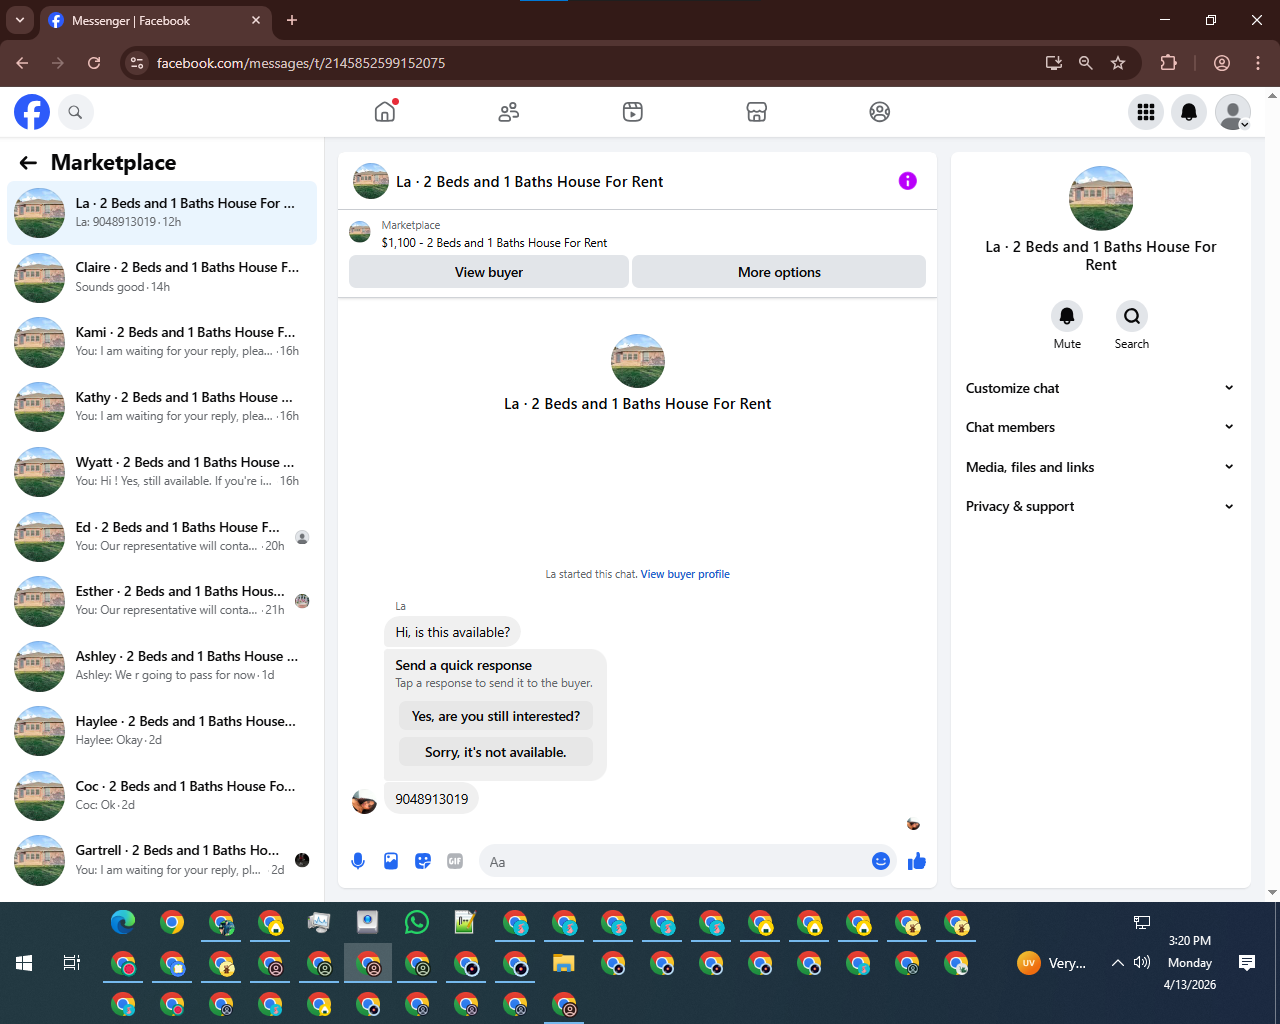Open the Video/Reels icon in top navigation
The height and width of the screenshot is (1024, 1280).
633,112
